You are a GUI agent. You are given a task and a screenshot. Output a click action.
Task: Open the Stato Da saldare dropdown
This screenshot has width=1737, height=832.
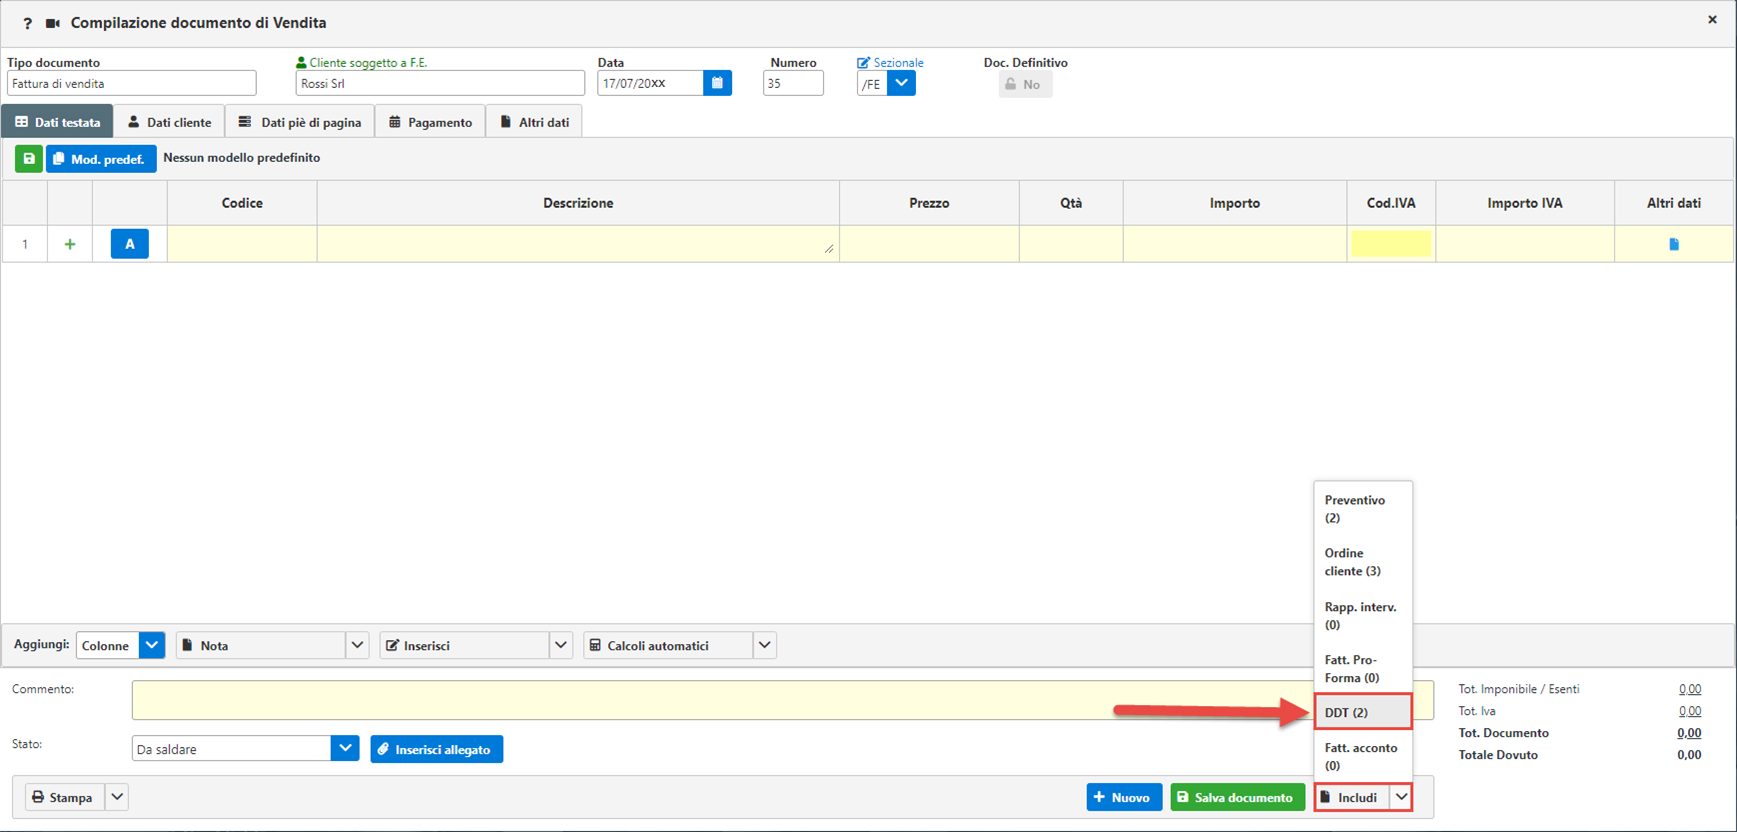pos(344,749)
